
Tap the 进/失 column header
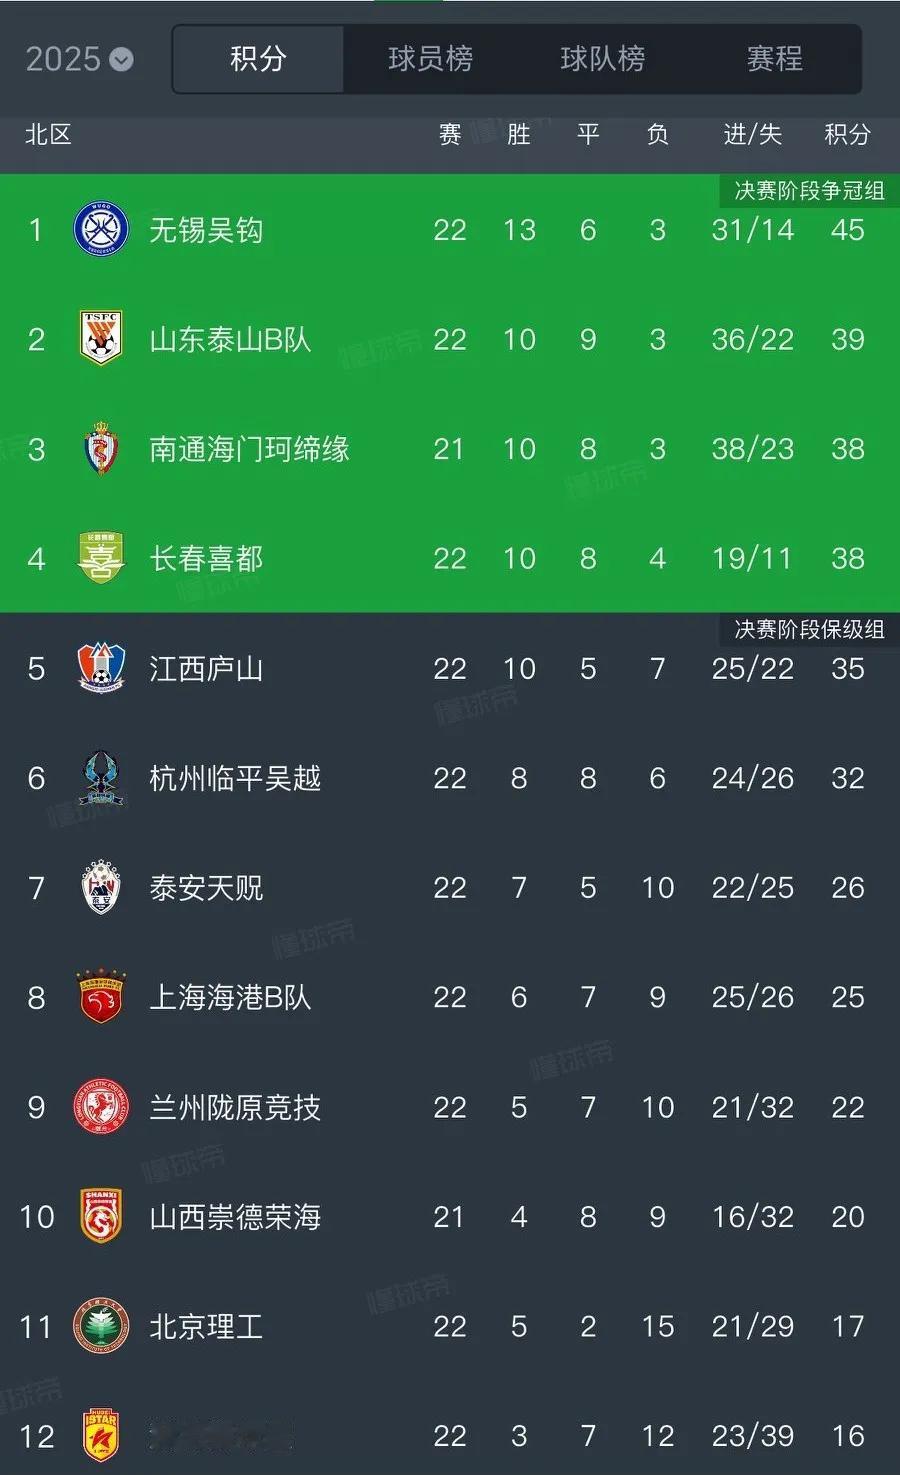[752, 135]
